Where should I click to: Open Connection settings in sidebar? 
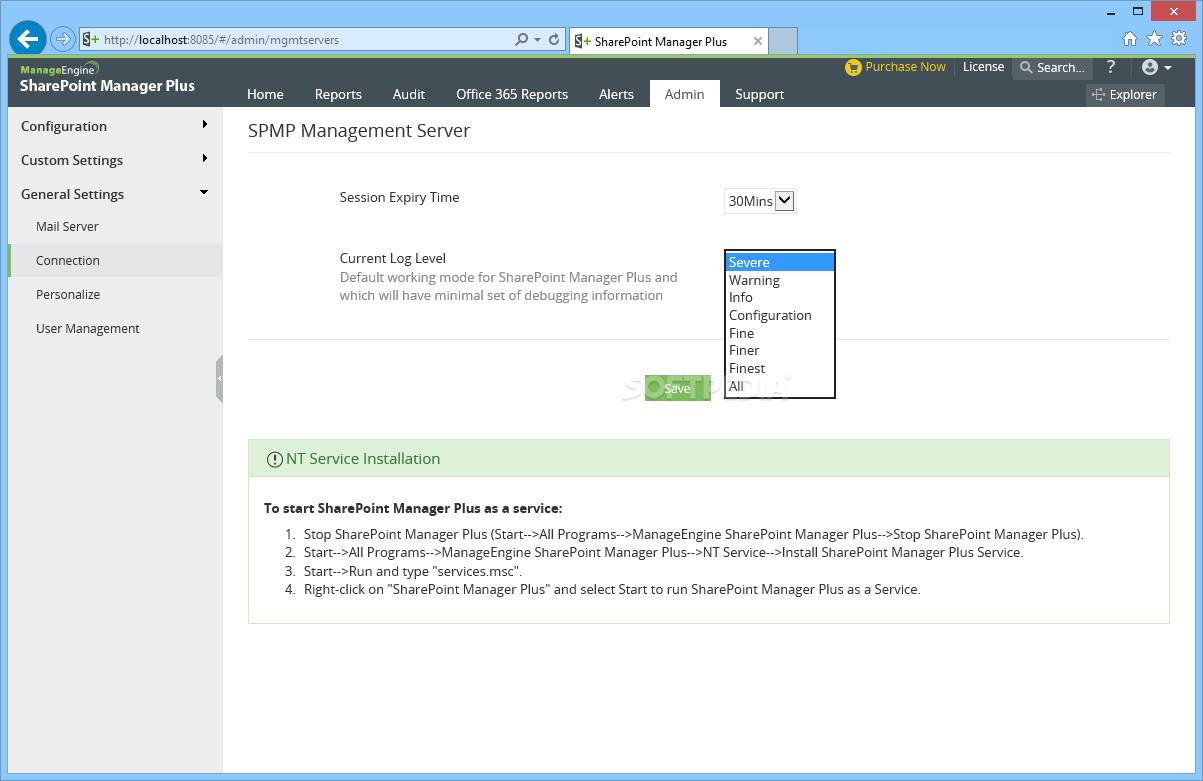tap(115, 260)
